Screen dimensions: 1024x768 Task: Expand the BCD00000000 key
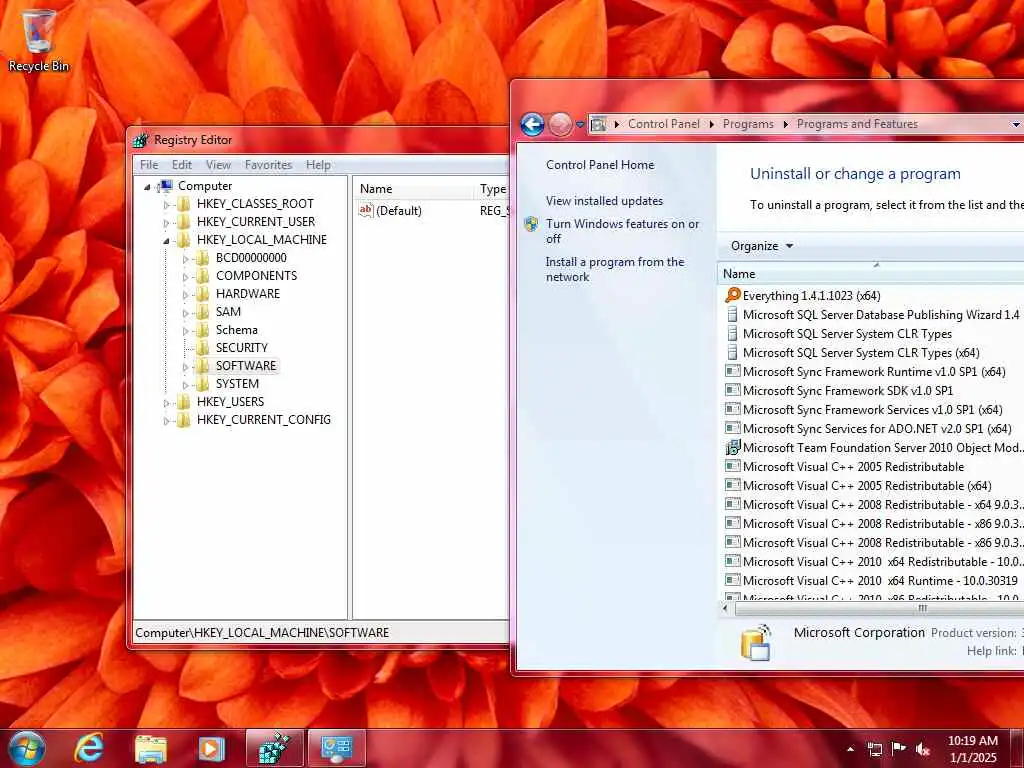click(185, 259)
